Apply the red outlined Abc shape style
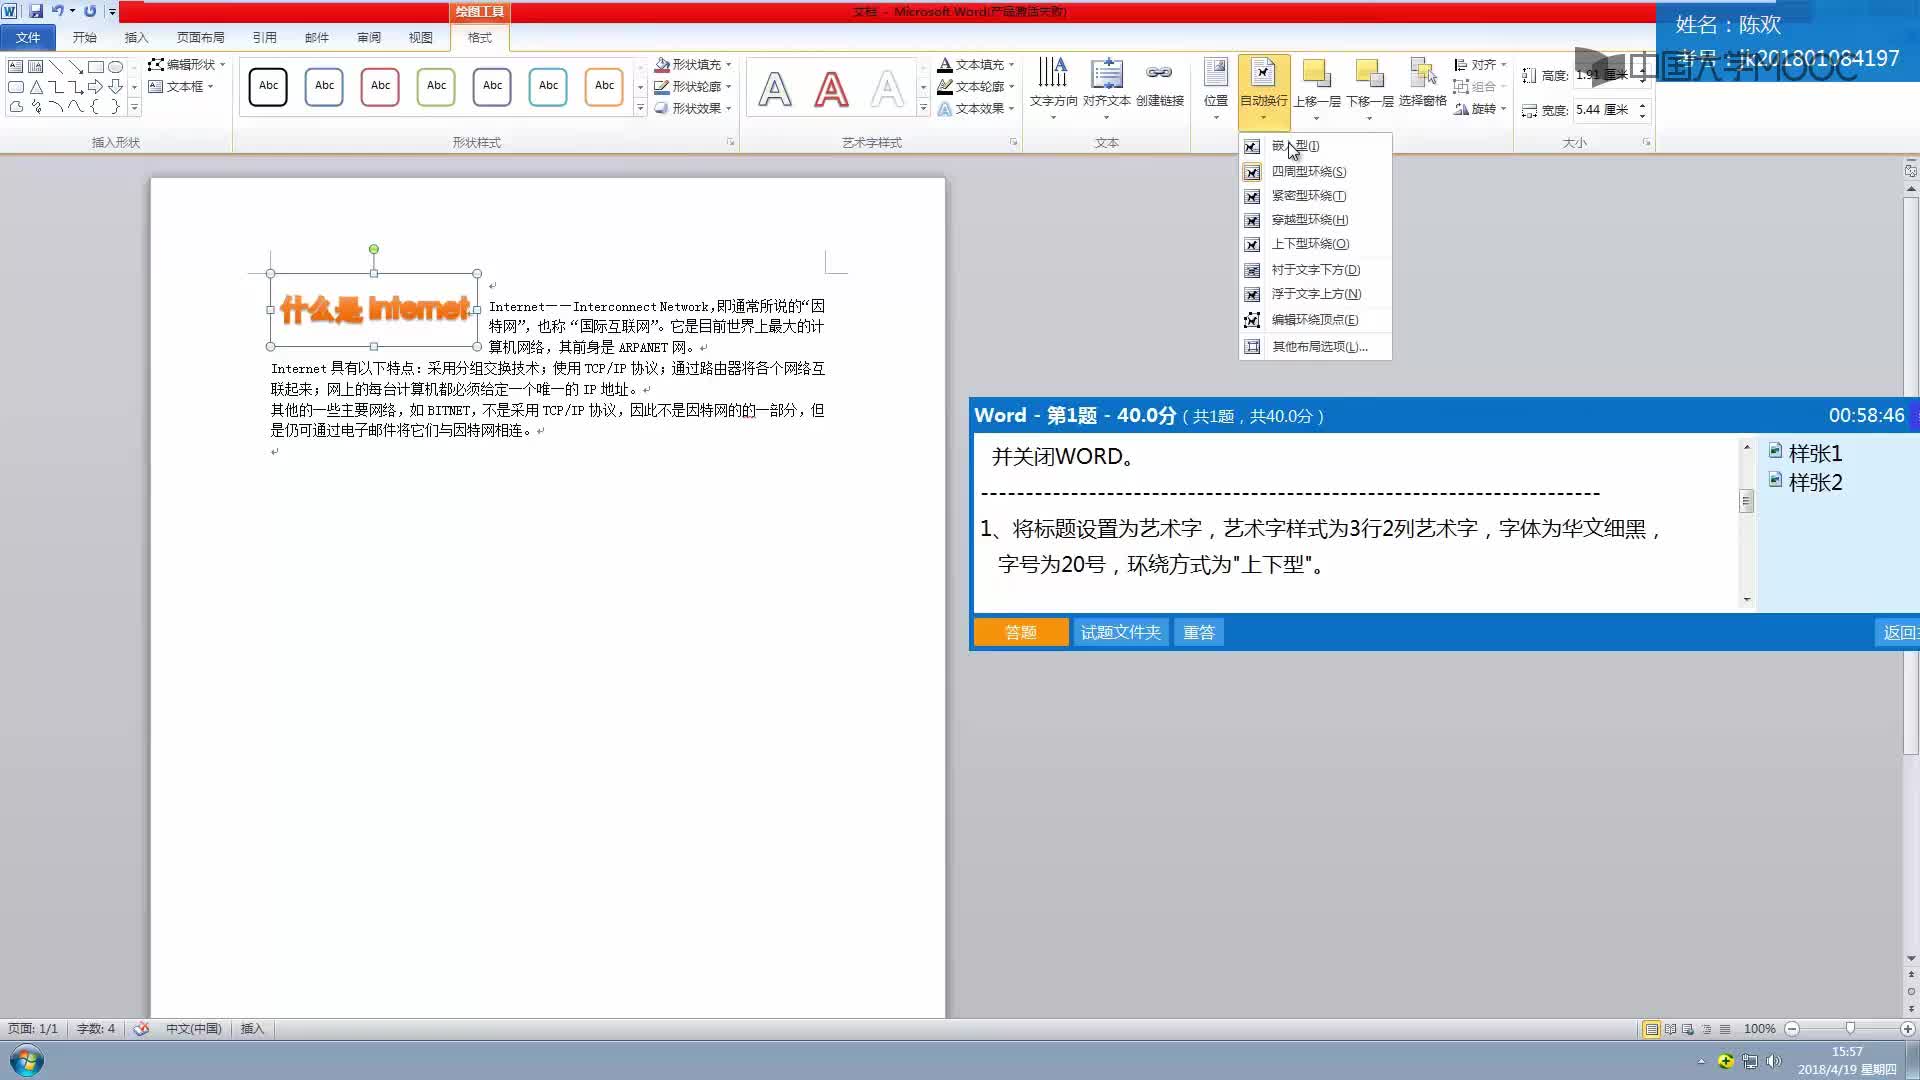The height and width of the screenshot is (1080, 1920). click(380, 86)
